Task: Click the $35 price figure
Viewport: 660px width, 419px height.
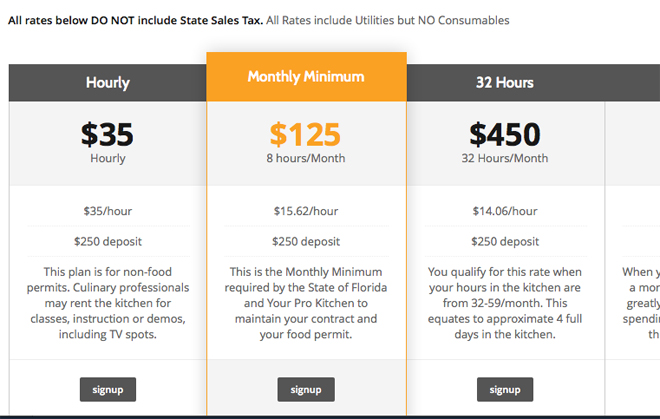Action: [107, 135]
